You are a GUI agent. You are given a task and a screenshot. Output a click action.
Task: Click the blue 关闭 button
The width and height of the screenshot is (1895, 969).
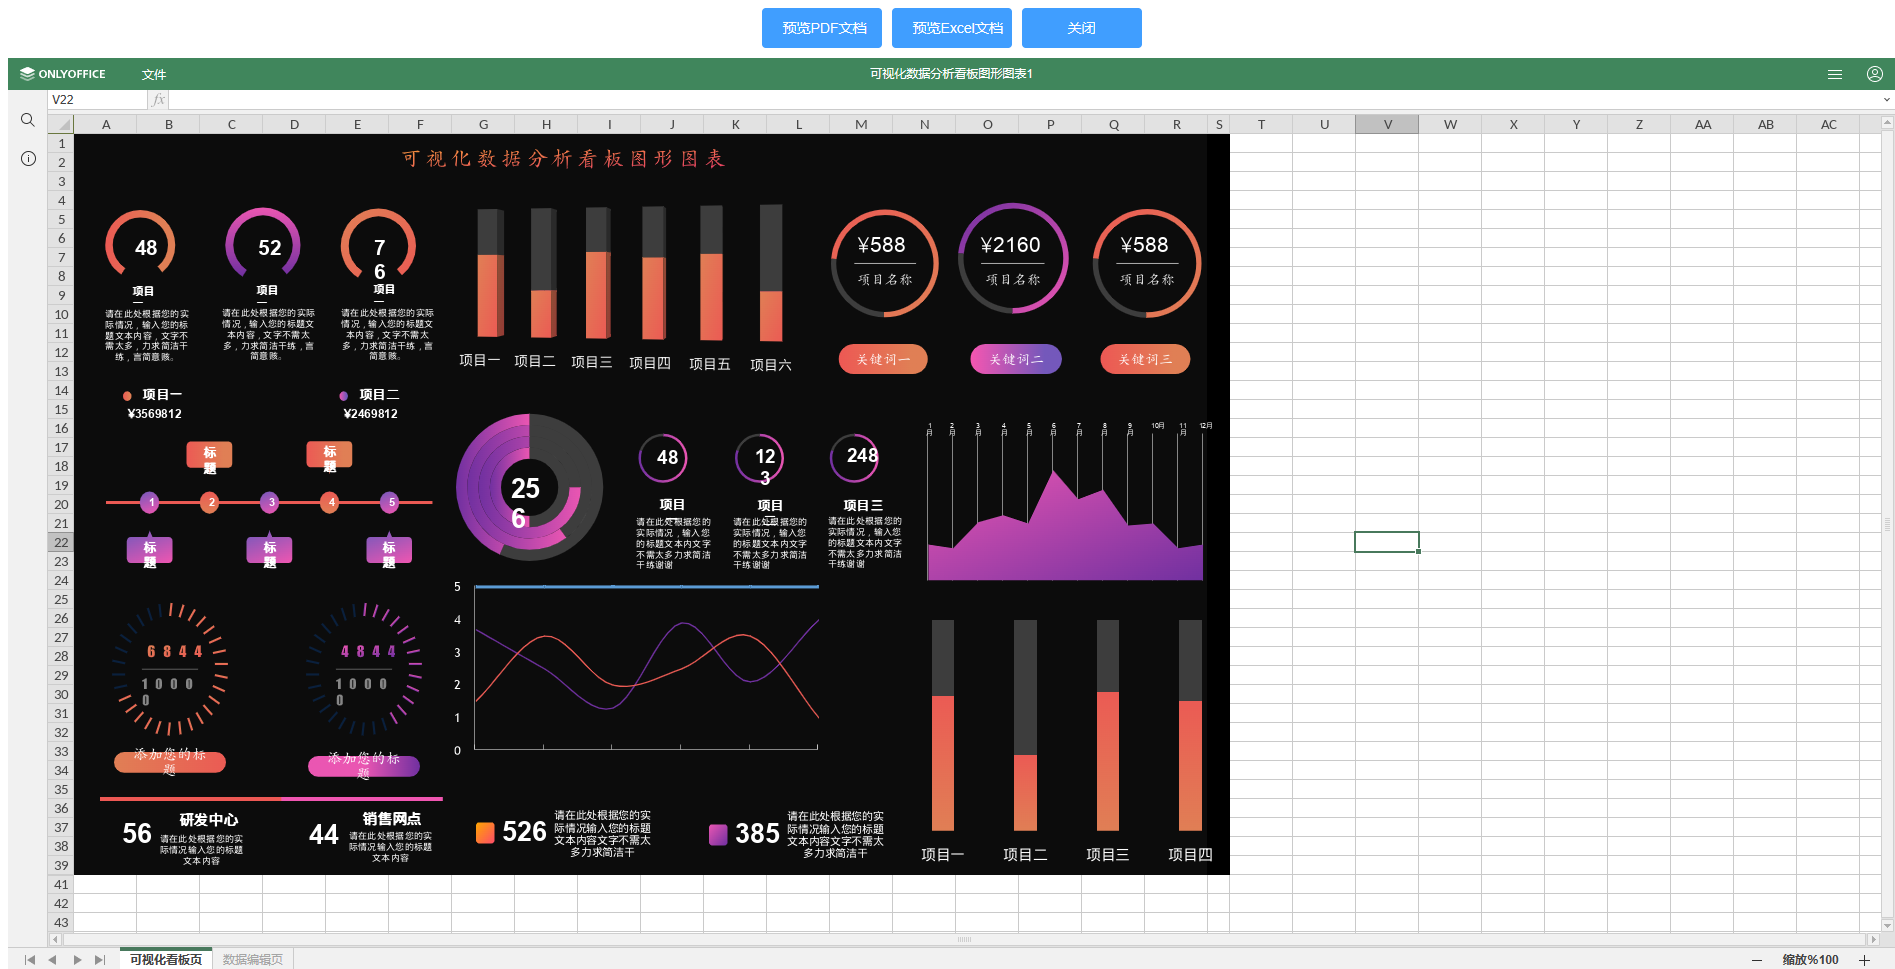pos(1082,28)
